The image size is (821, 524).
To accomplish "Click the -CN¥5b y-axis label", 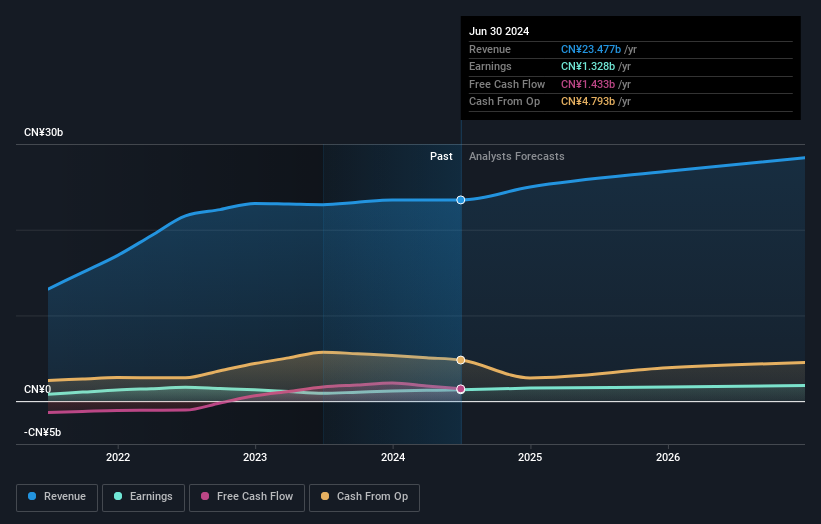I will [x=42, y=432].
